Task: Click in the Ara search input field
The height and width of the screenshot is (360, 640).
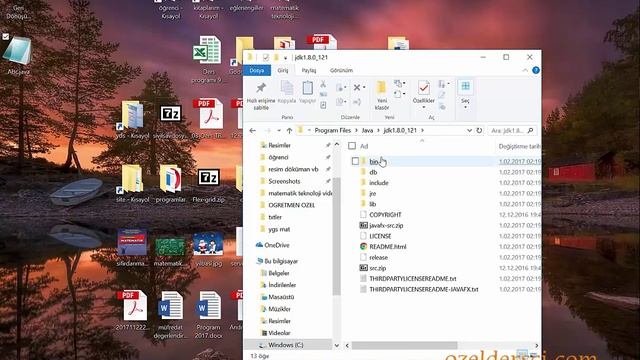Action: coord(508,131)
